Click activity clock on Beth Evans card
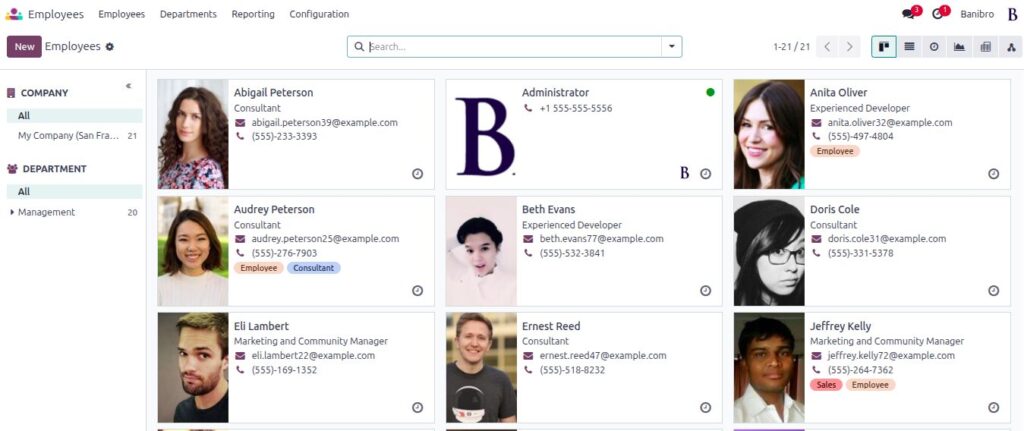 pos(705,291)
